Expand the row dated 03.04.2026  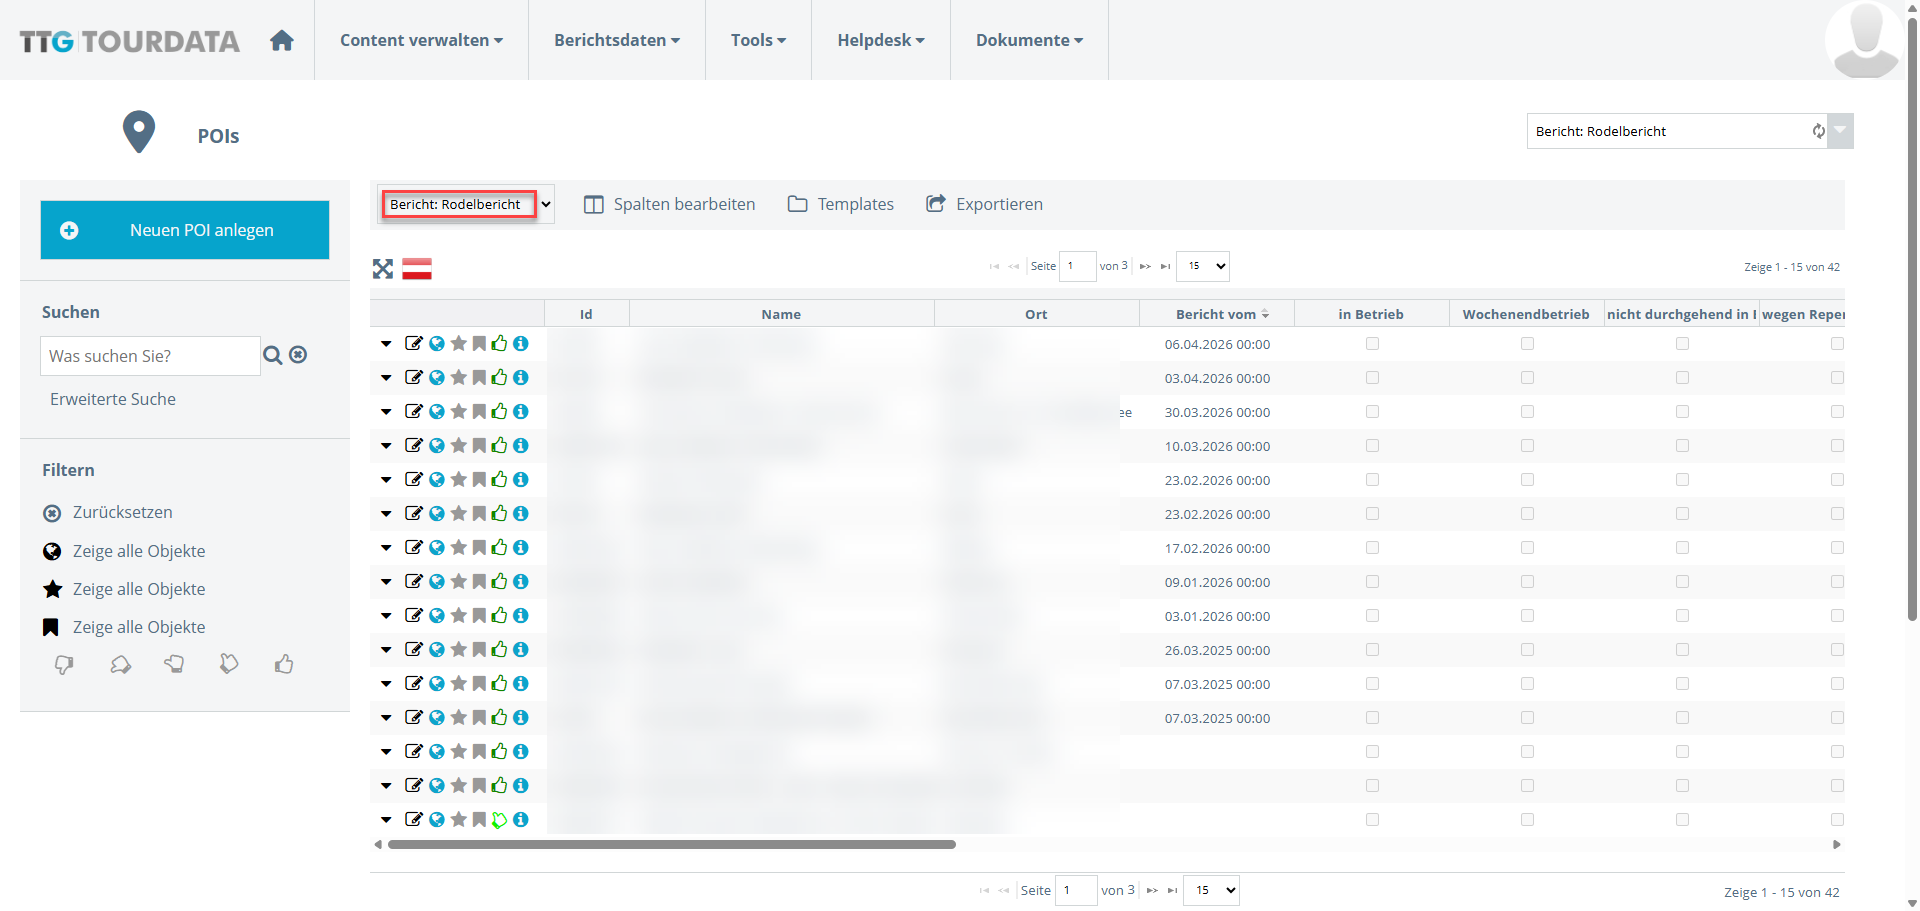(x=386, y=378)
